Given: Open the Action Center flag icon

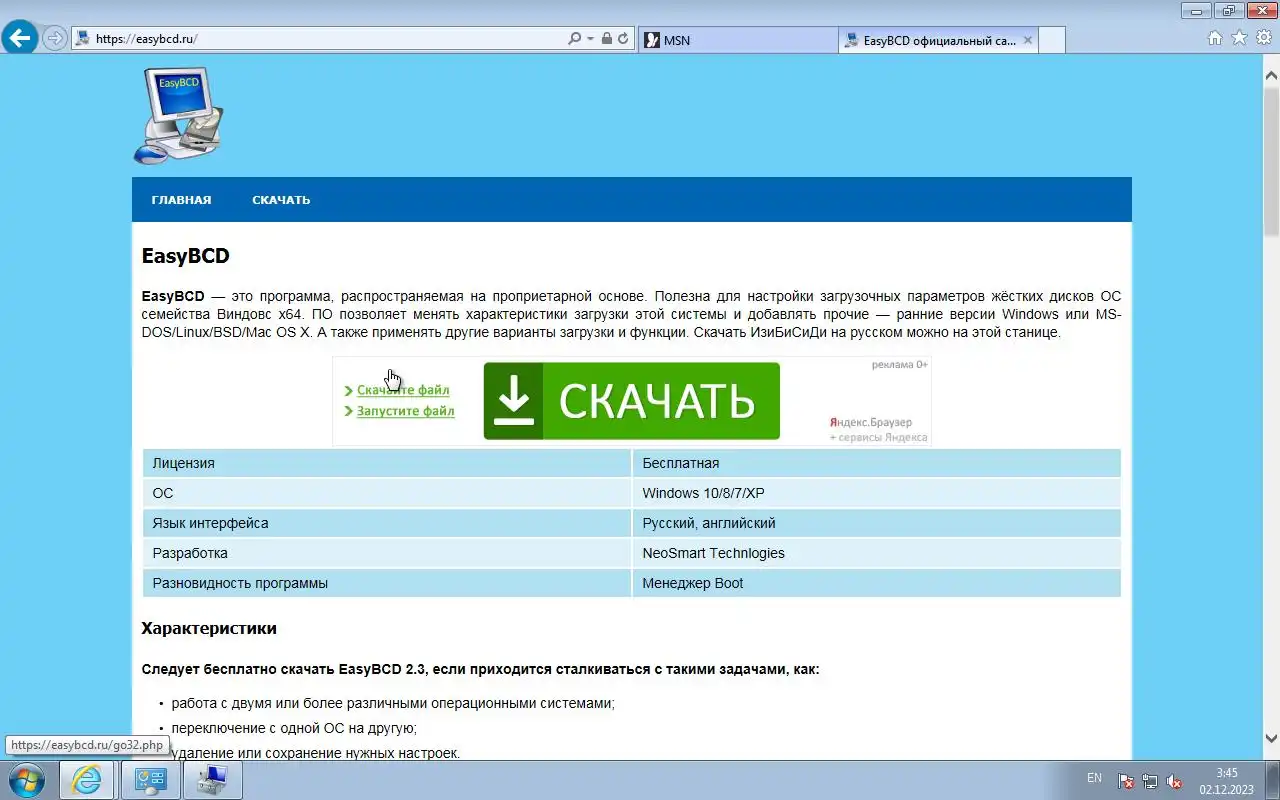Looking at the screenshot, I should (x=1126, y=781).
